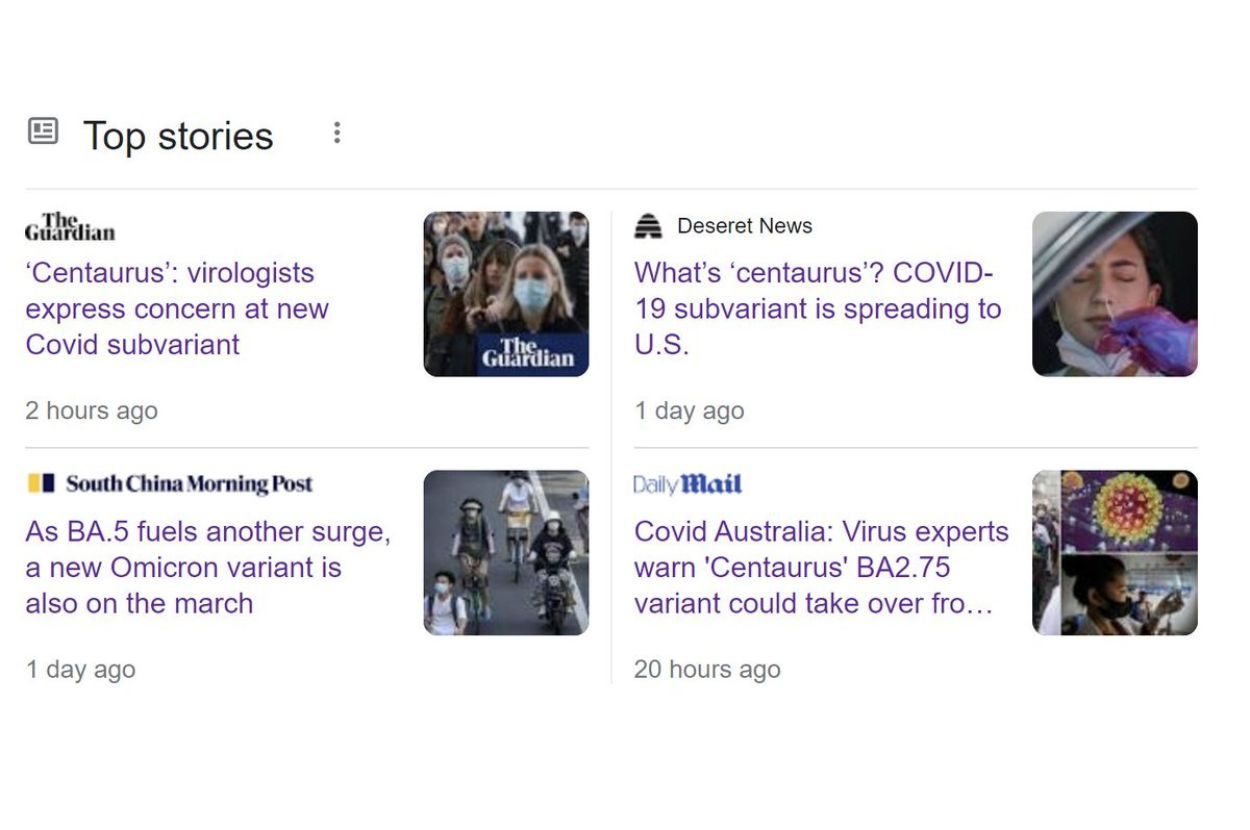Open the coronavirus illustration thumbnail
Screen dimensions: 1250x830
click(1114, 553)
